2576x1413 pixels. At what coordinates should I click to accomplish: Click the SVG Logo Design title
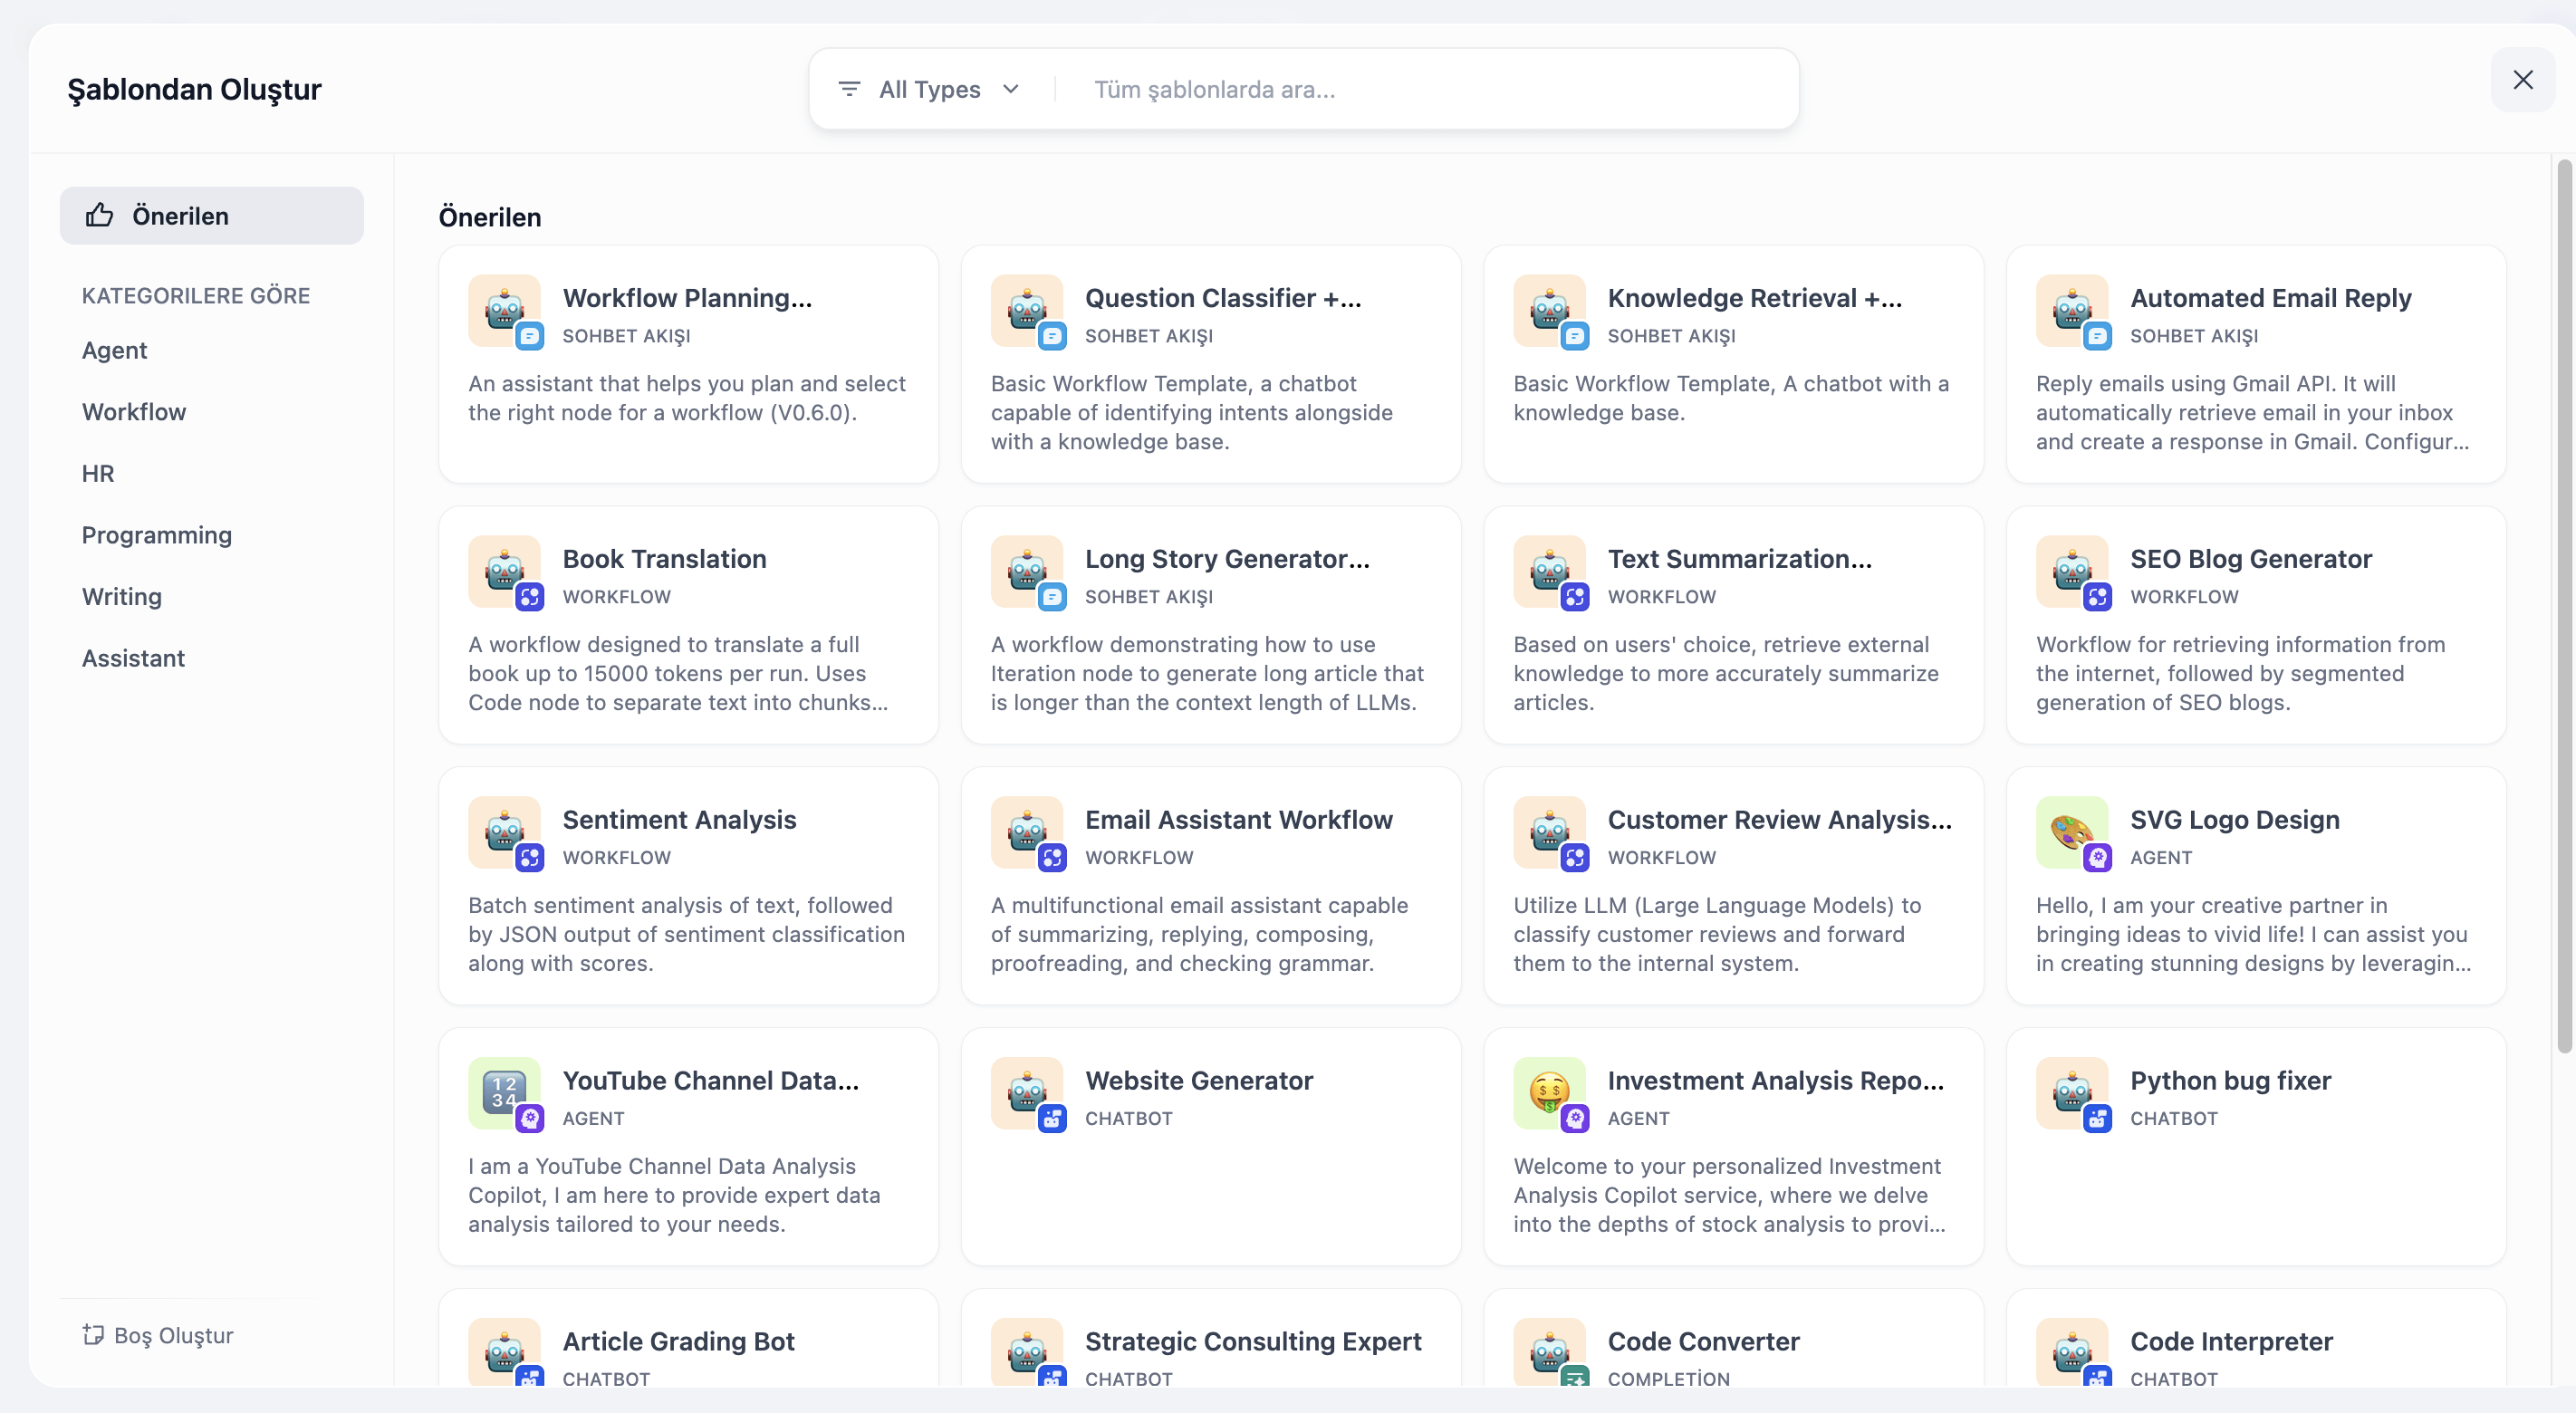[2235, 820]
